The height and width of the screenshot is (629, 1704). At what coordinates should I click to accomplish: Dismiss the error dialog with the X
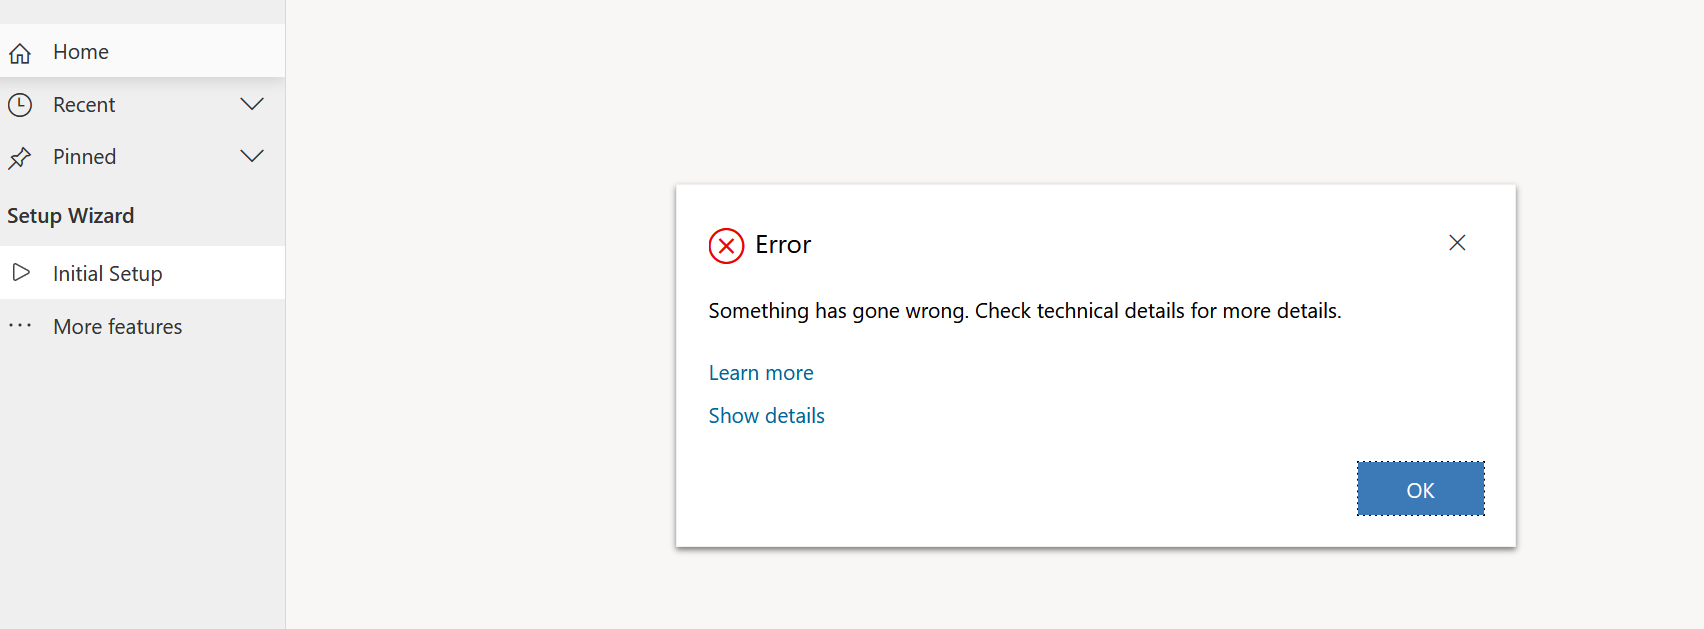tap(1457, 243)
